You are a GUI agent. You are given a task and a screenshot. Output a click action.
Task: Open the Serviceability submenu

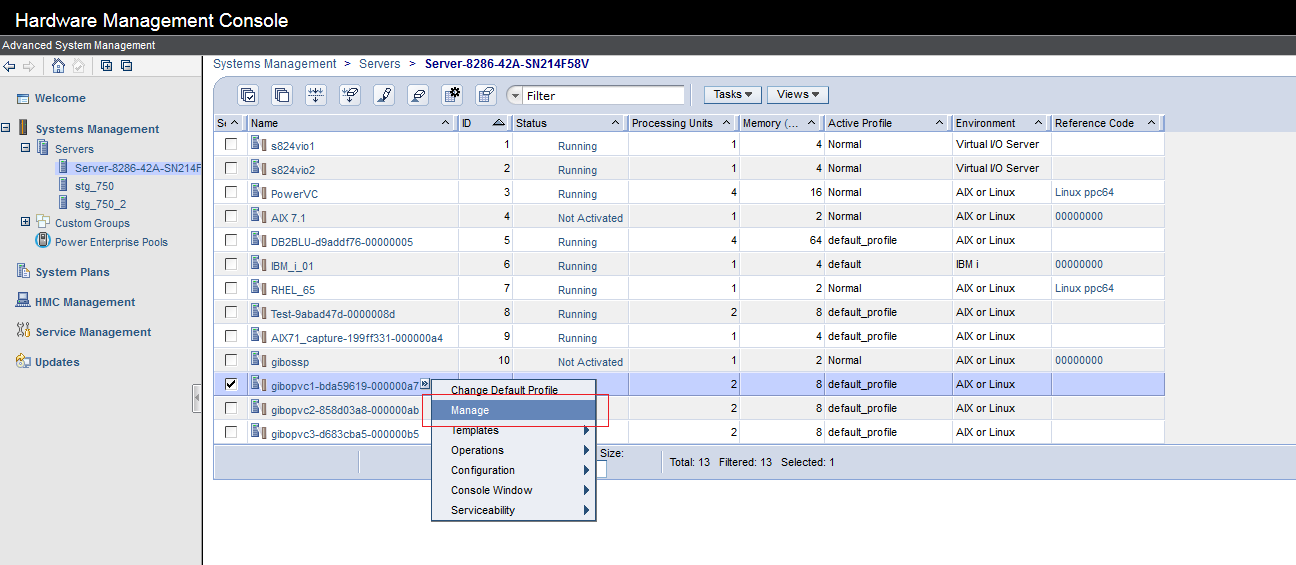click(x=513, y=510)
